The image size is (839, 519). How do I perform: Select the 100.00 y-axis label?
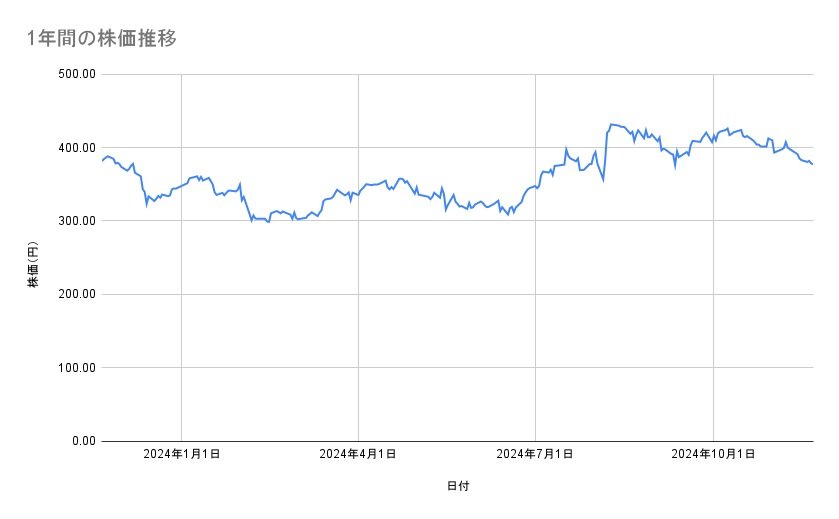click(x=75, y=367)
